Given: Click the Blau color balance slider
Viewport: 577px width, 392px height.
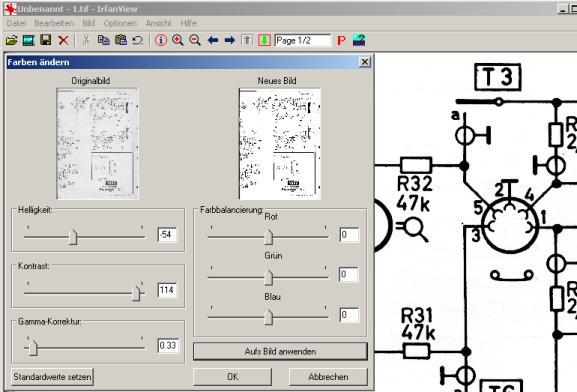Looking at the screenshot, I should 268,318.
